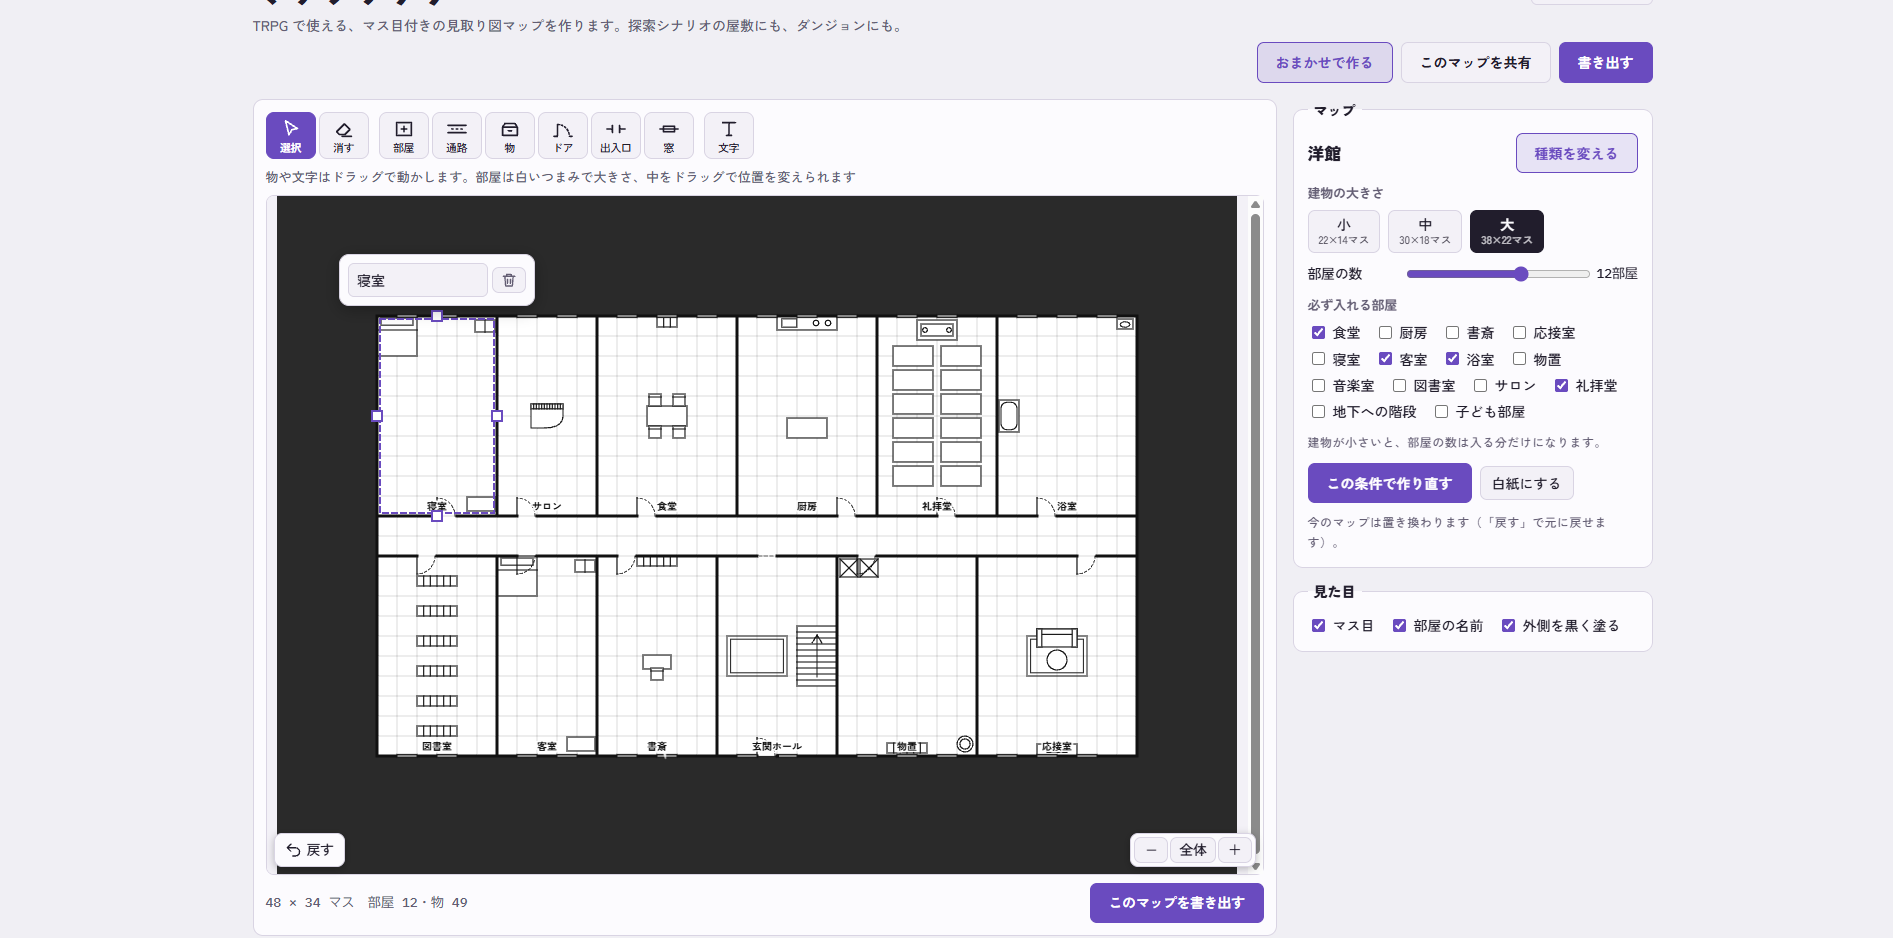This screenshot has width=1893, height=938.
Task: Select the 文字 text tool
Action: [729, 135]
